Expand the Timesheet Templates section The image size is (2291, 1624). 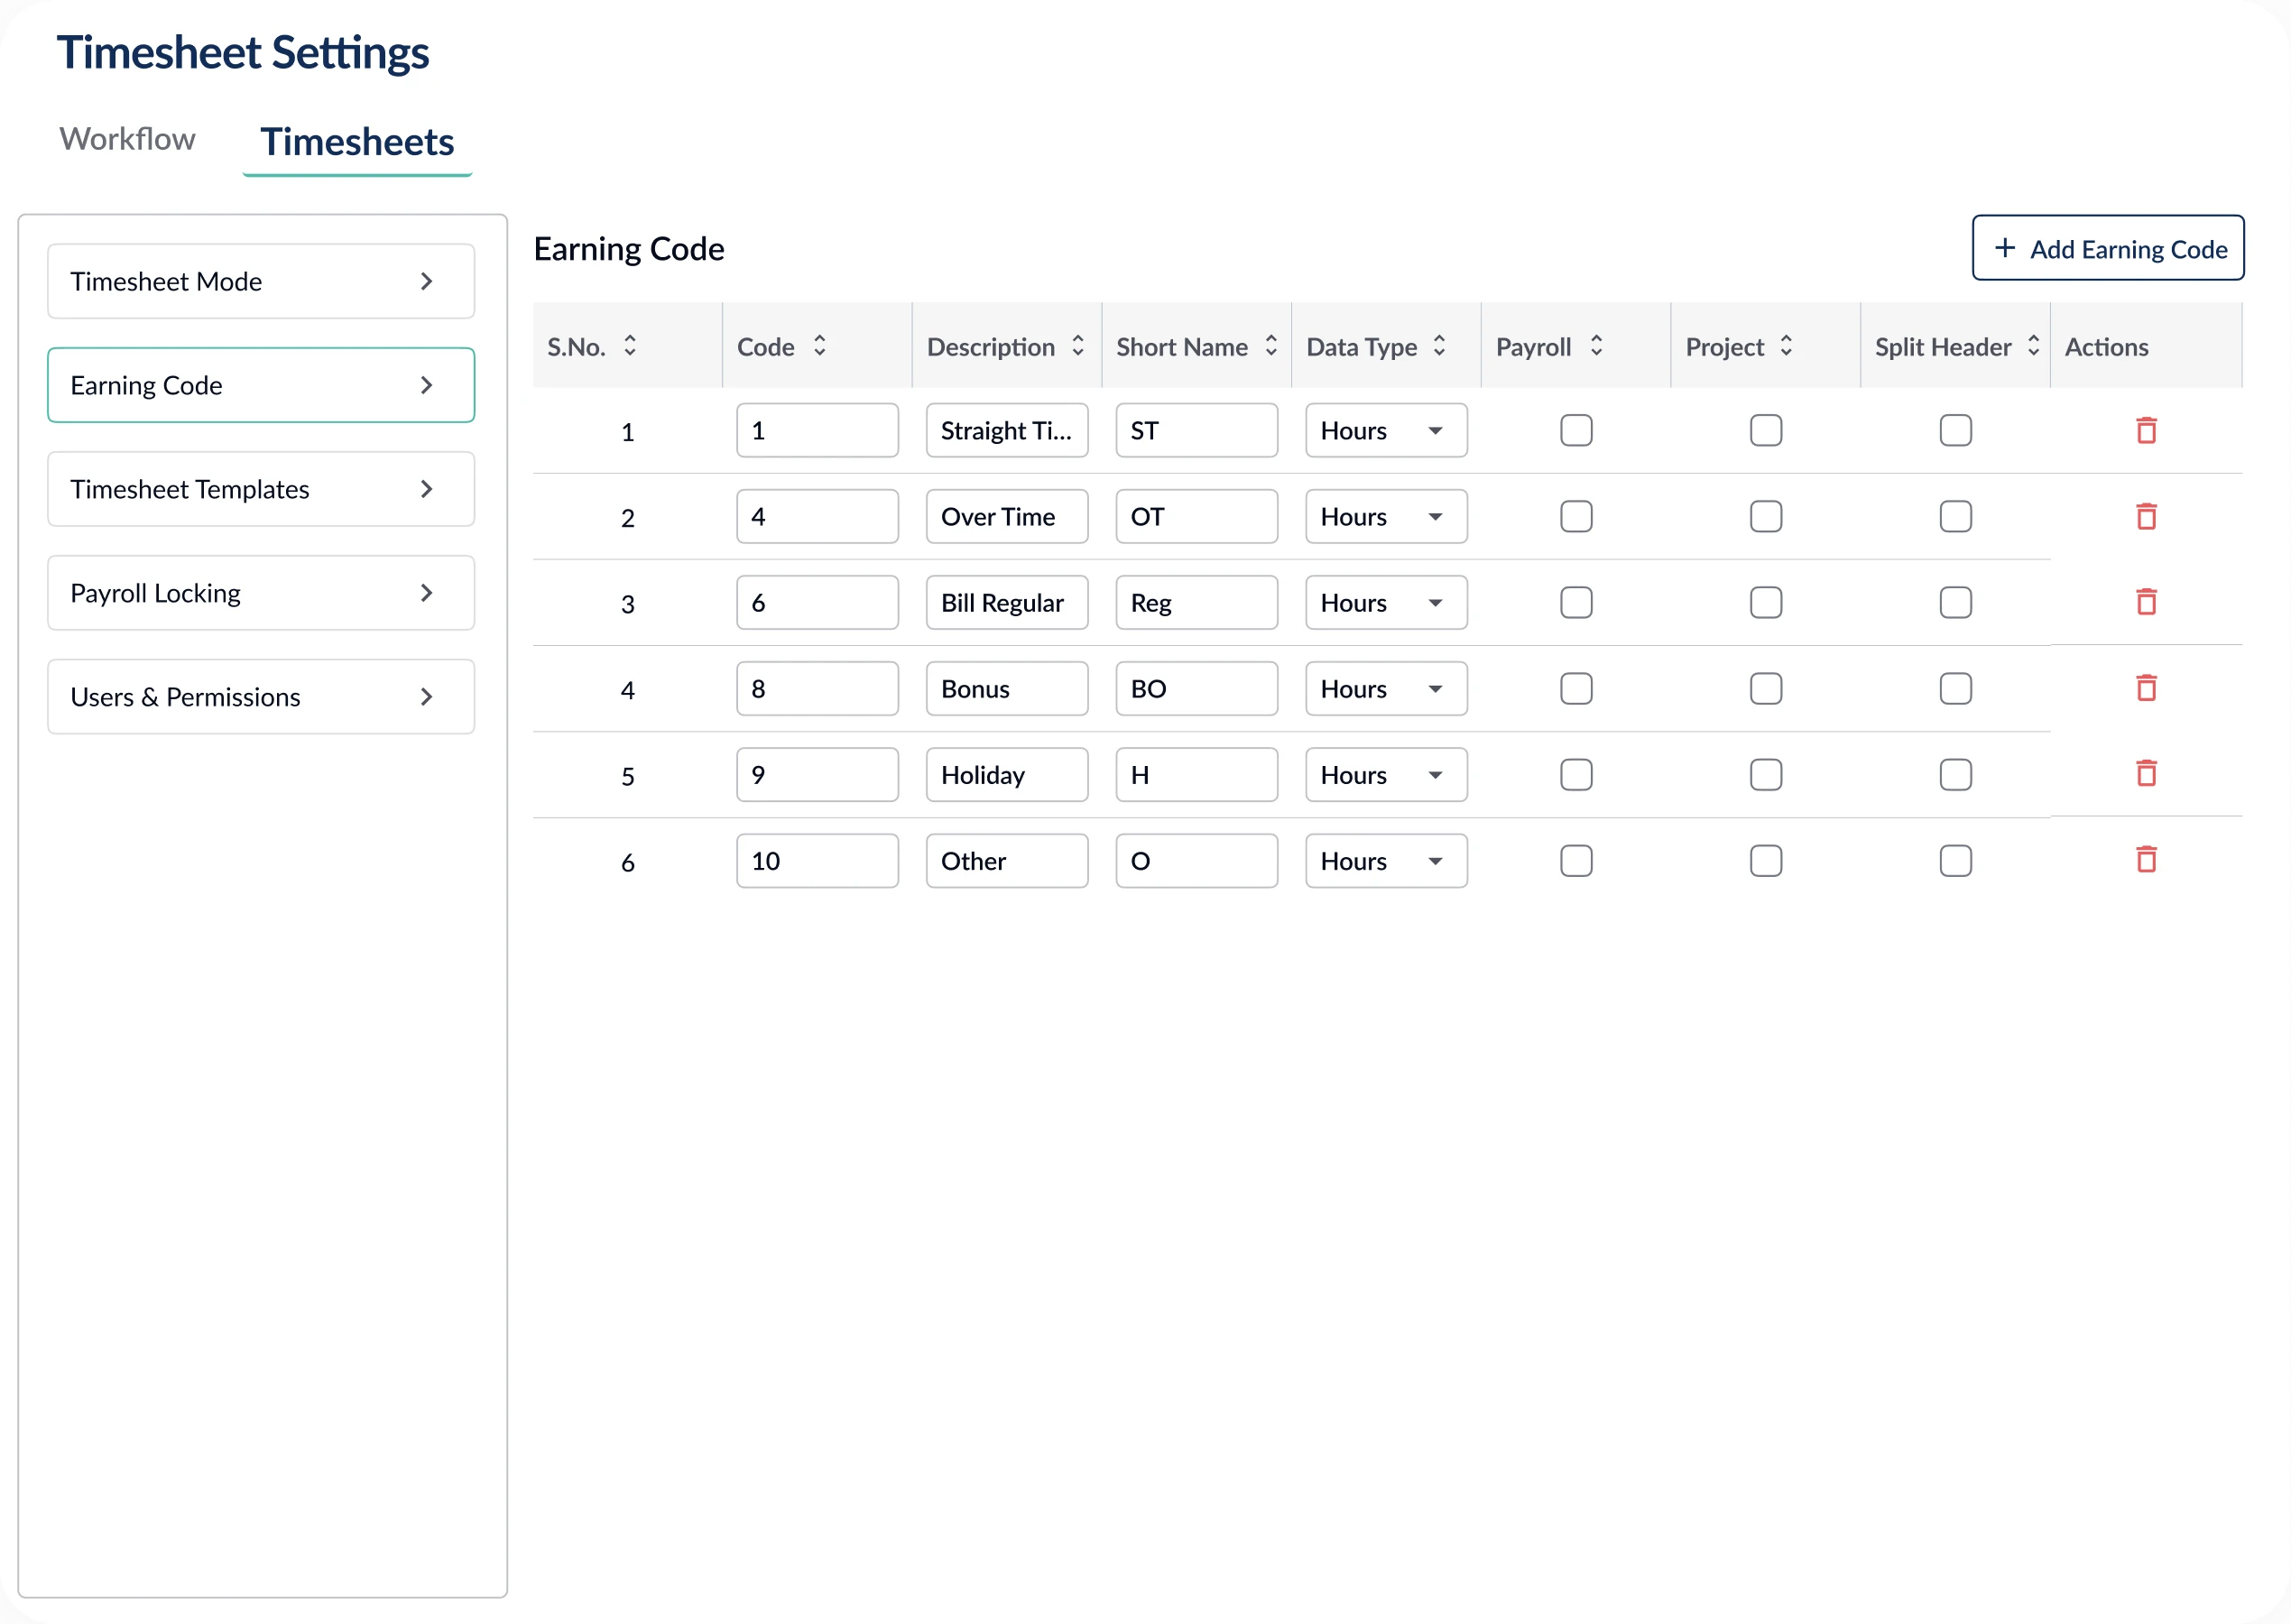260,489
